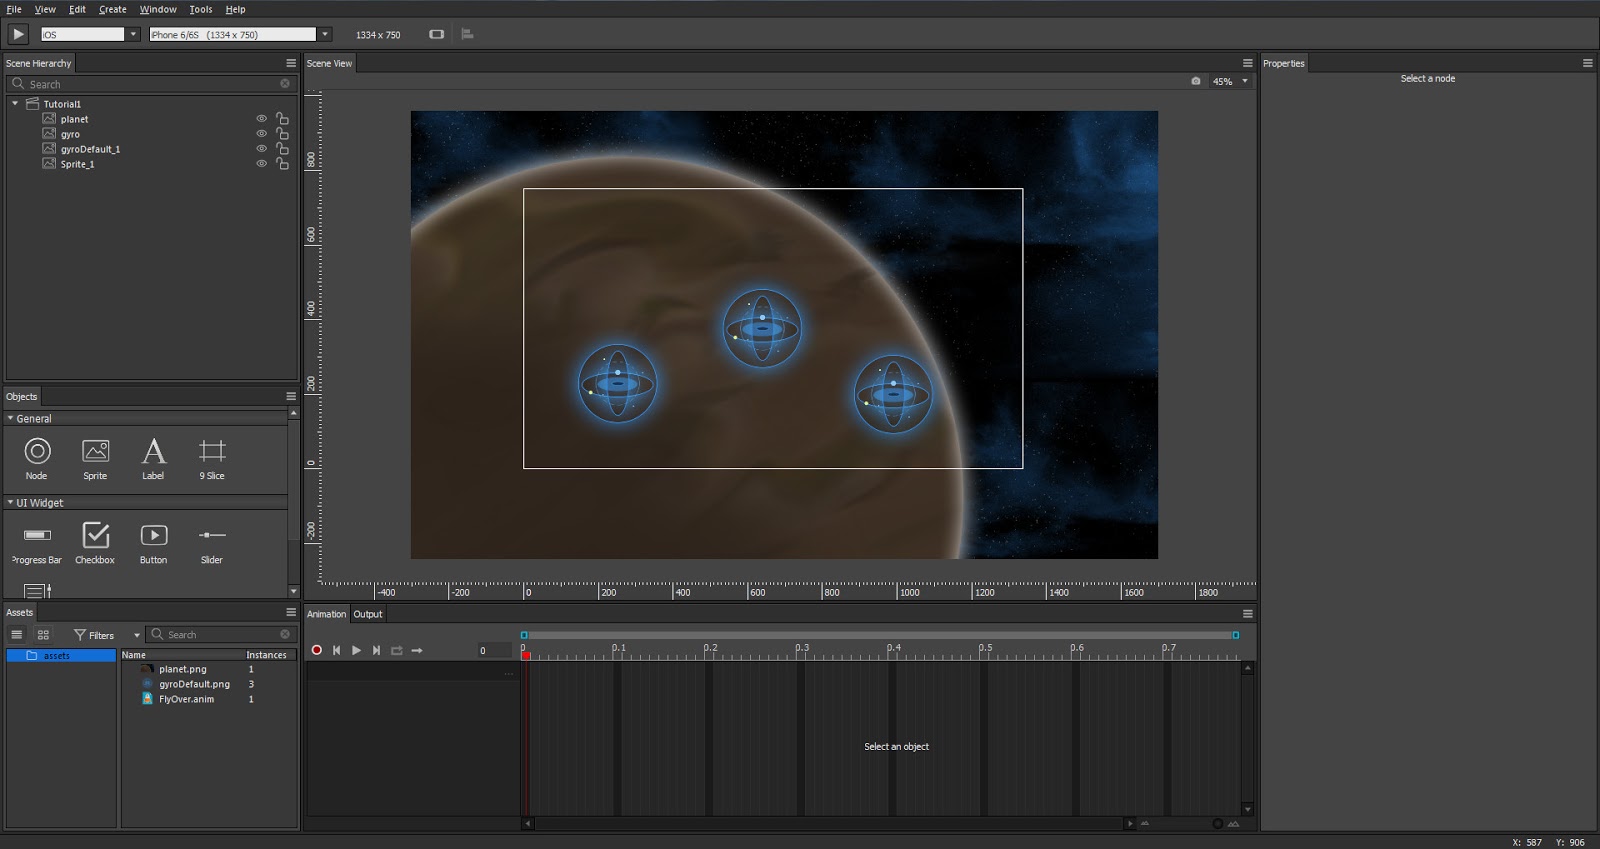The width and height of the screenshot is (1600, 849).
Task: Switch to the Output tab
Action: click(368, 614)
